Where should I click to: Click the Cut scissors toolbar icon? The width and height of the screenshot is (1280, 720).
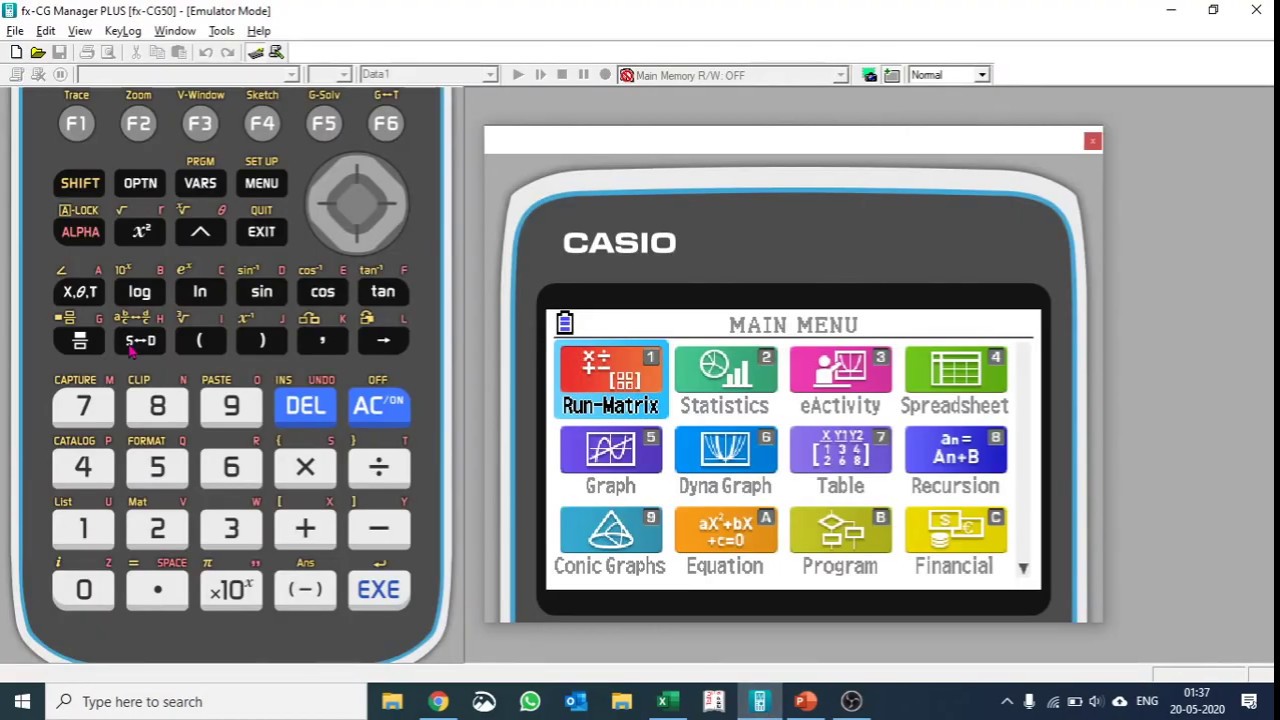[x=136, y=52]
